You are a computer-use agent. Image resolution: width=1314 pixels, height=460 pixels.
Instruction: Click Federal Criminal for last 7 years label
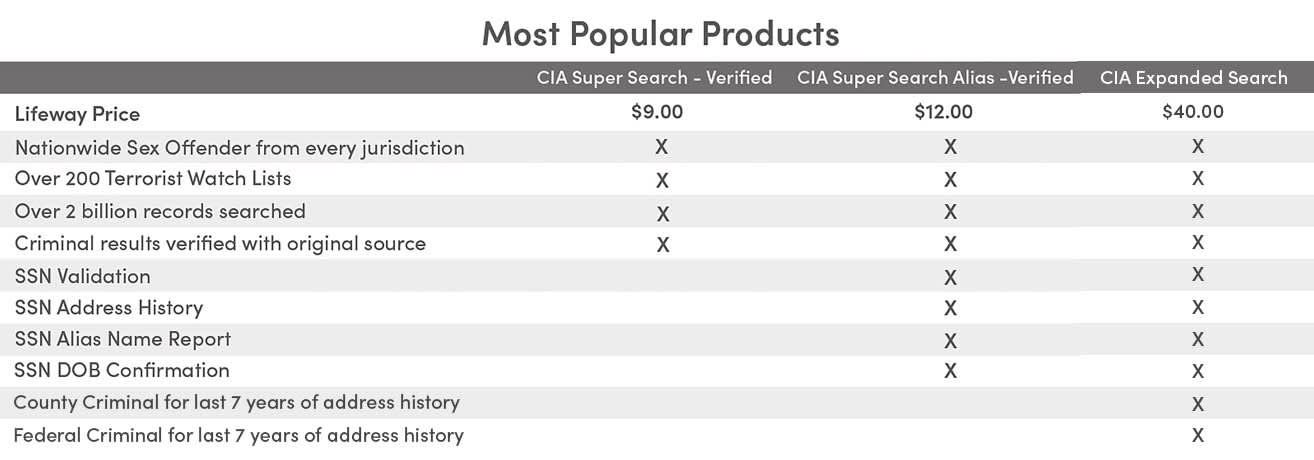pos(238,435)
